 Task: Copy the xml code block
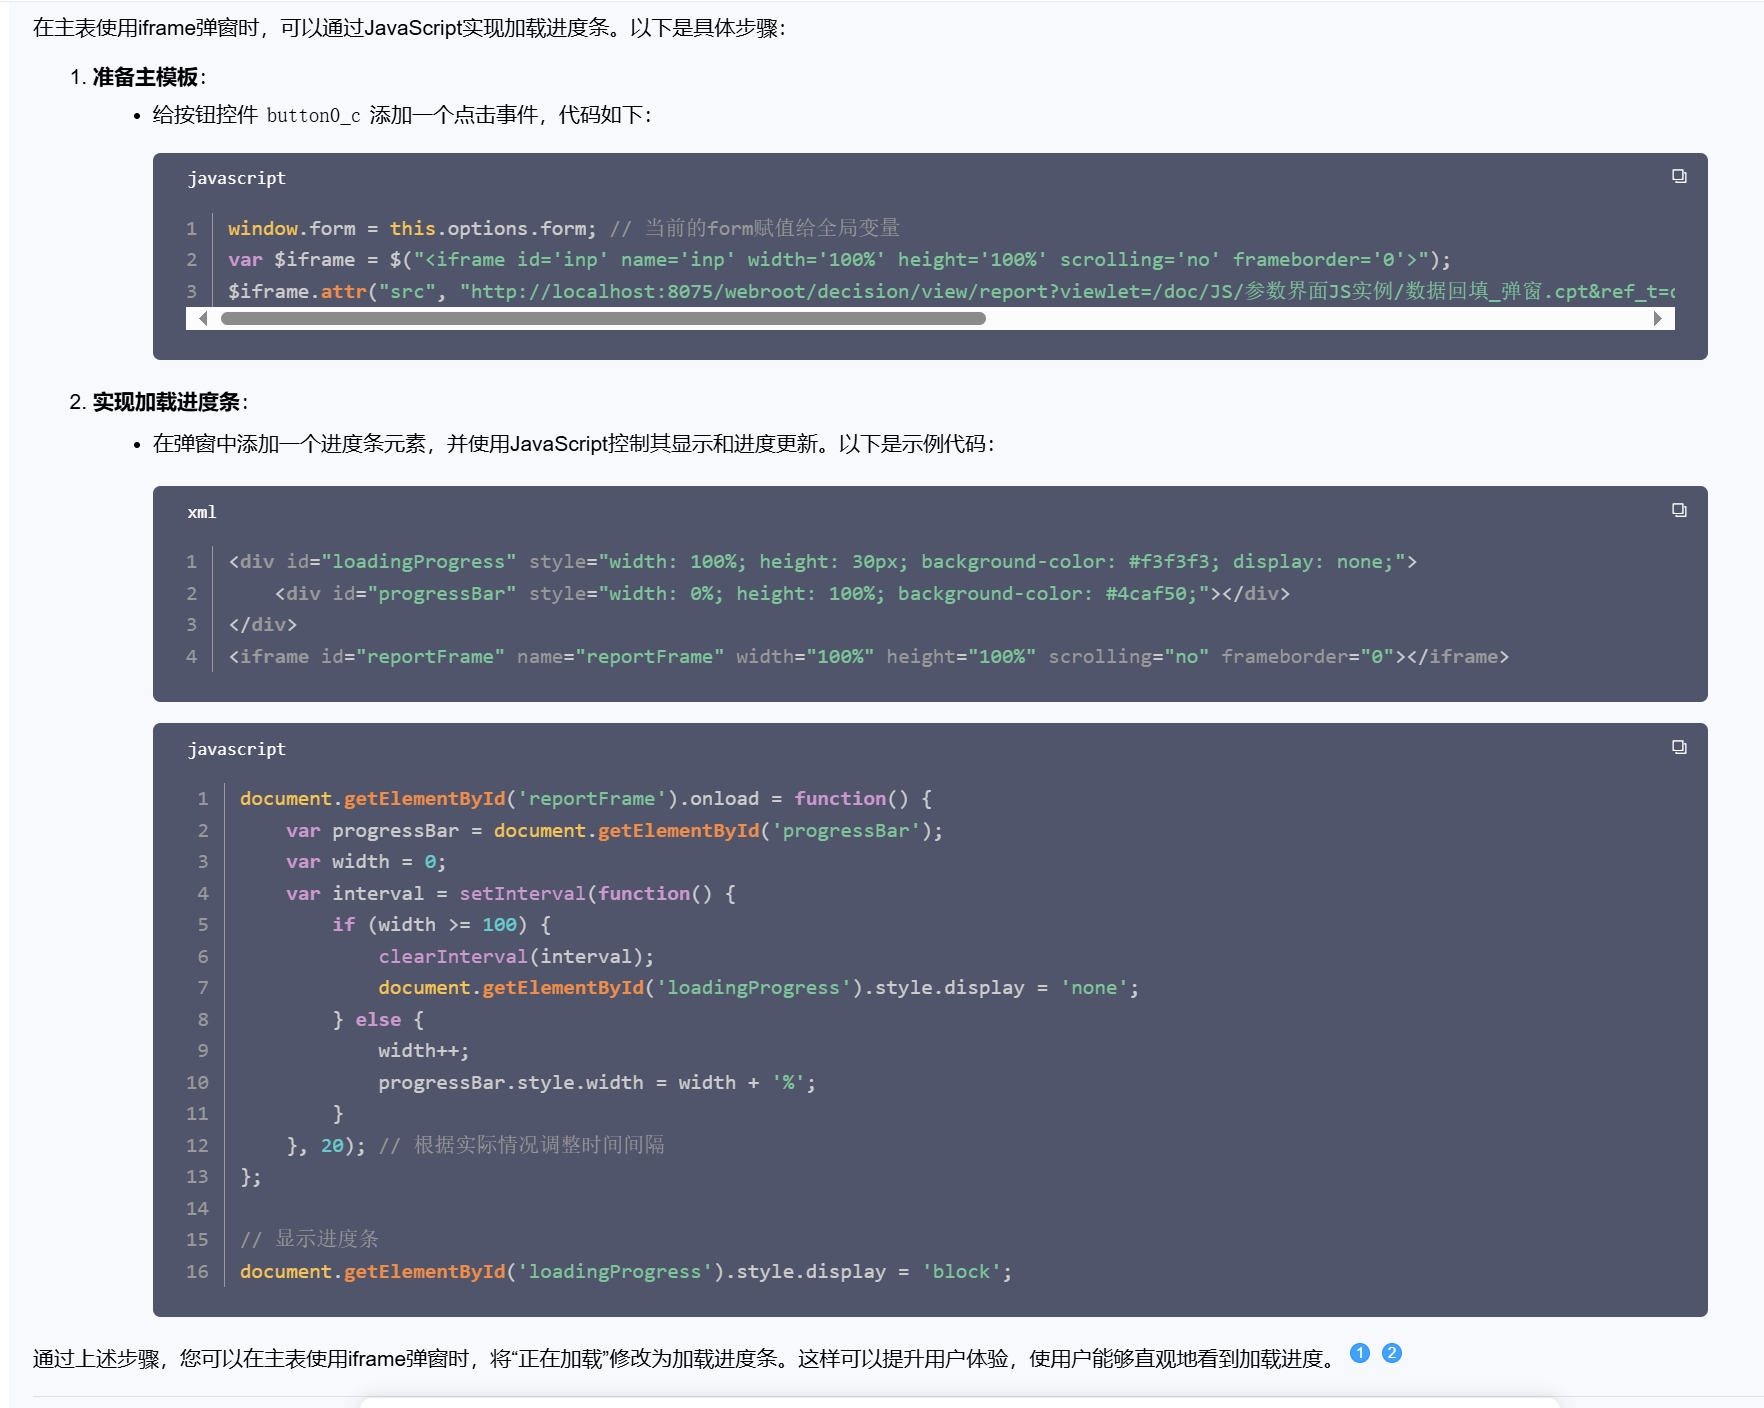click(1679, 510)
